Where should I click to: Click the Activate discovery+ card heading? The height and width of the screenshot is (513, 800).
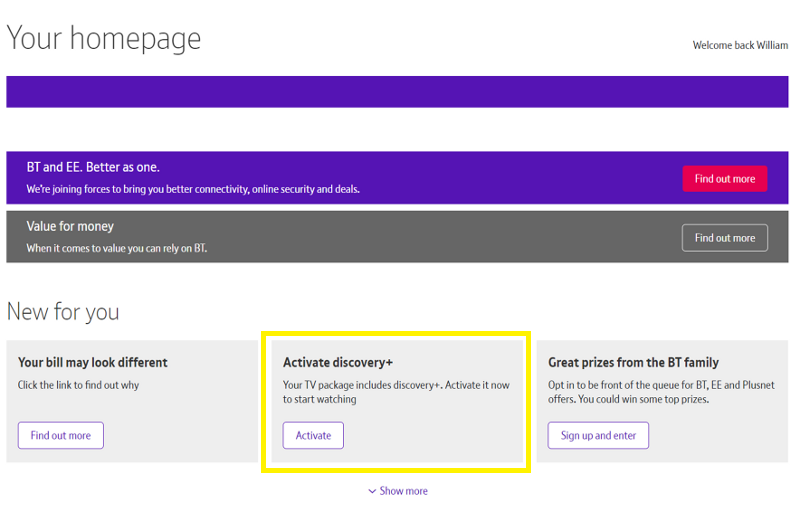click(x=338, y=362)
